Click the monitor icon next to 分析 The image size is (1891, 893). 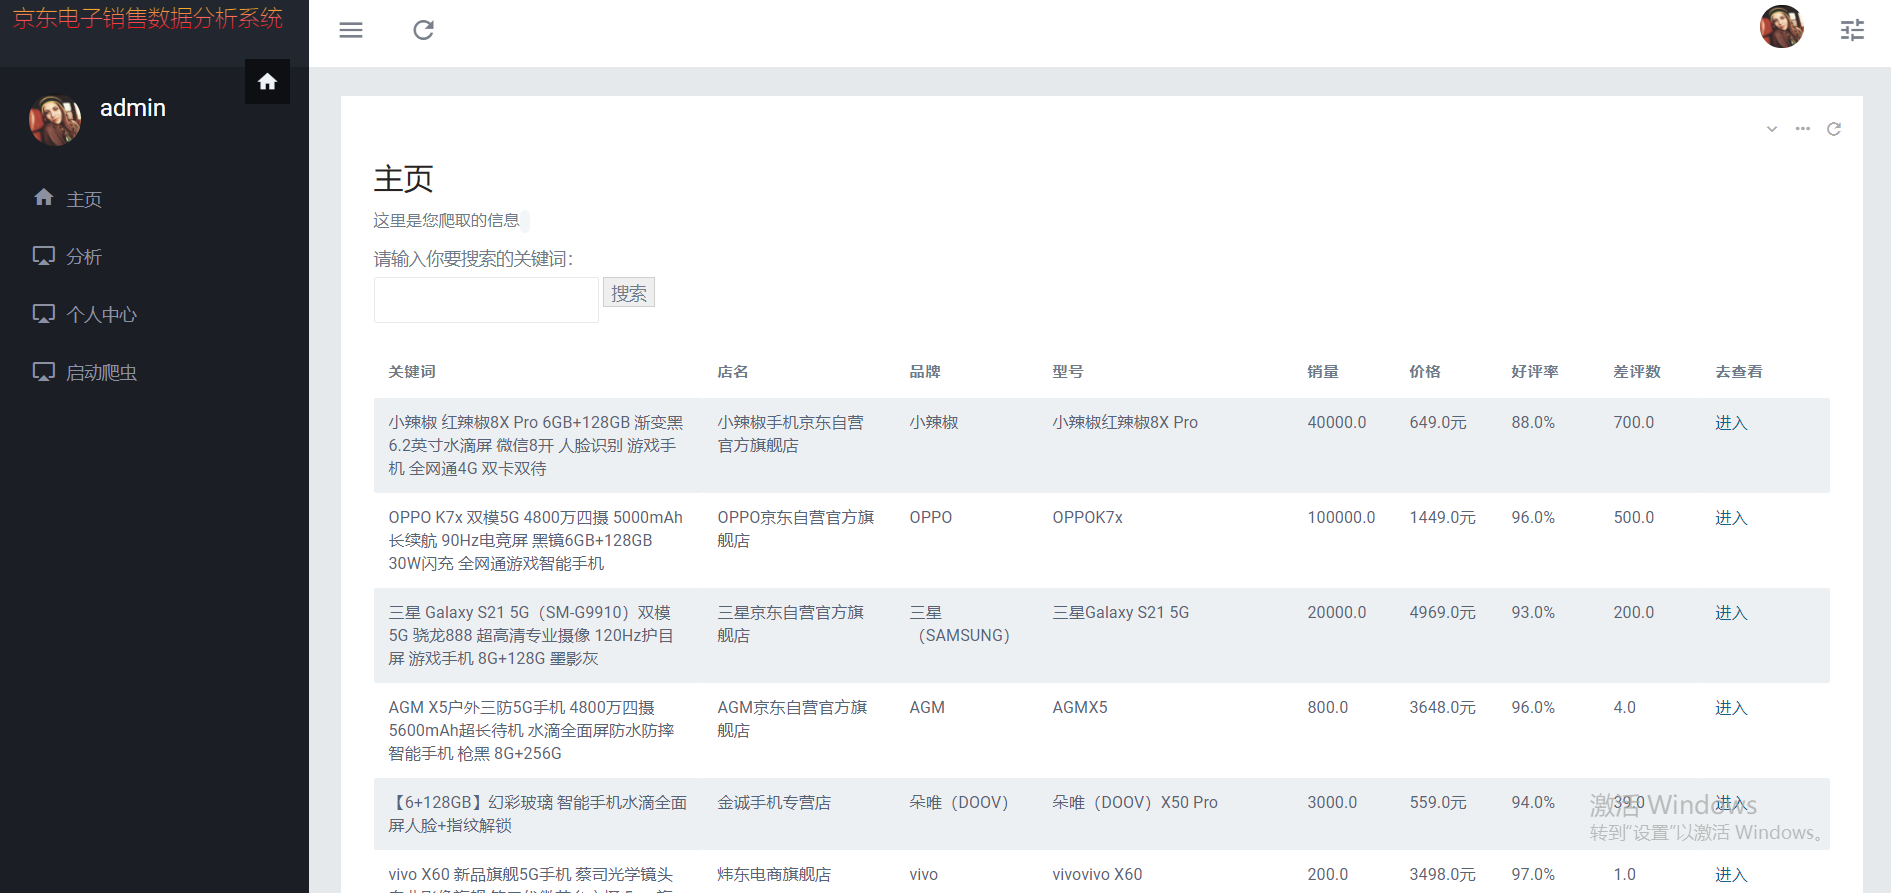pos(44,256)
